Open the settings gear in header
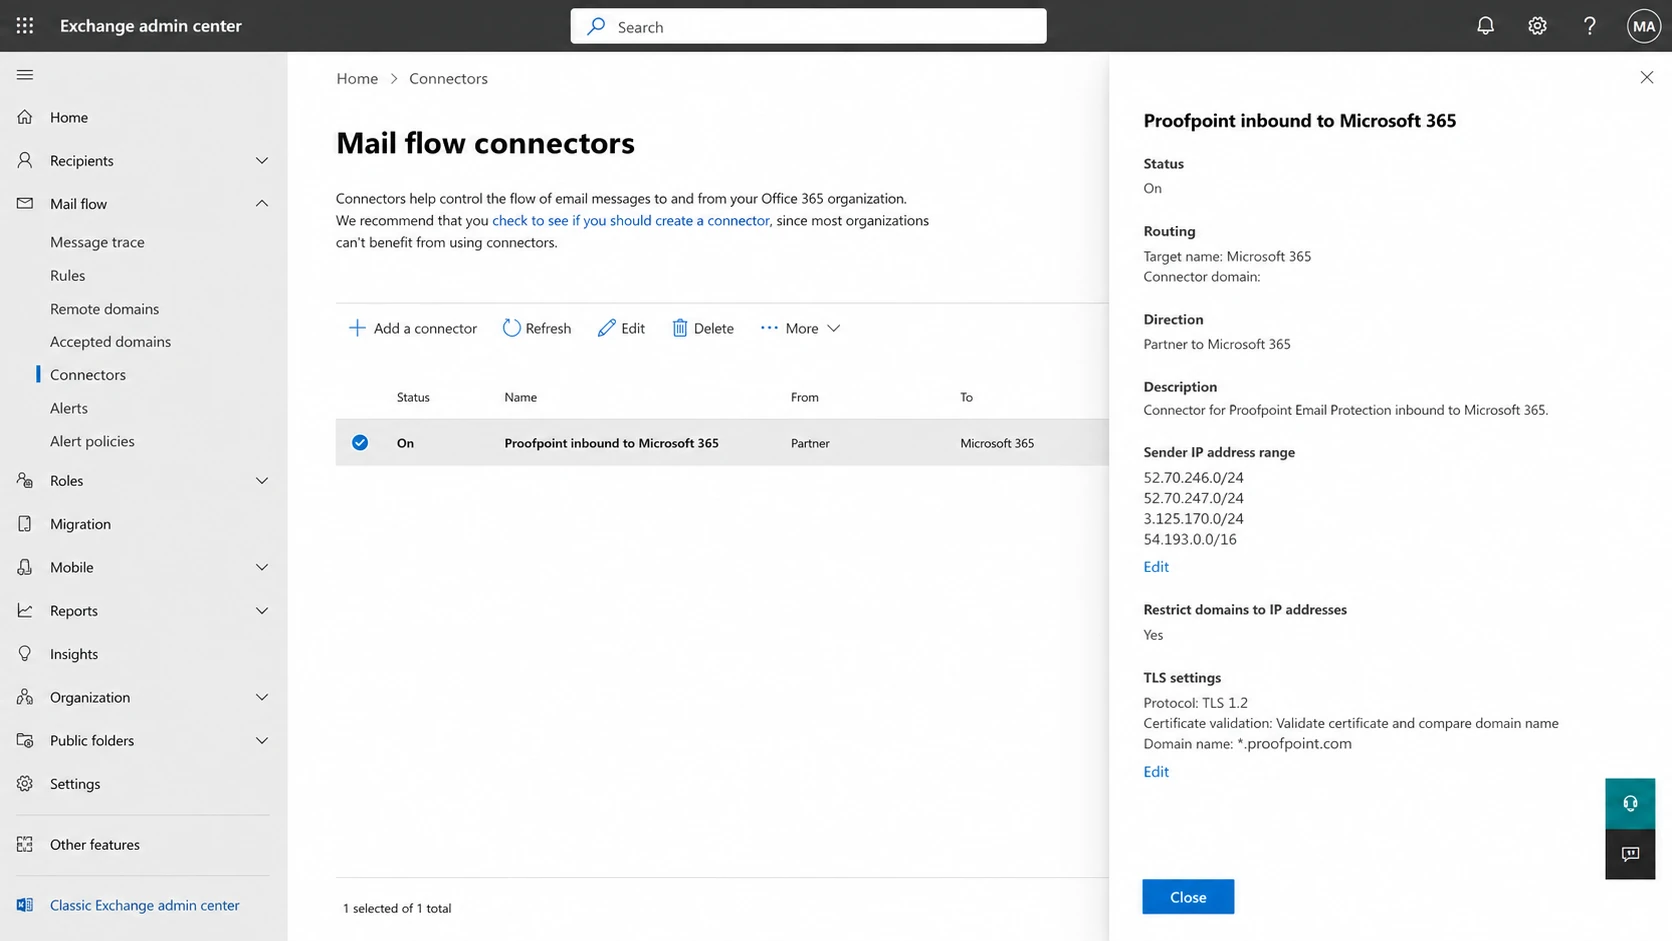 [x=1537, y=26]
